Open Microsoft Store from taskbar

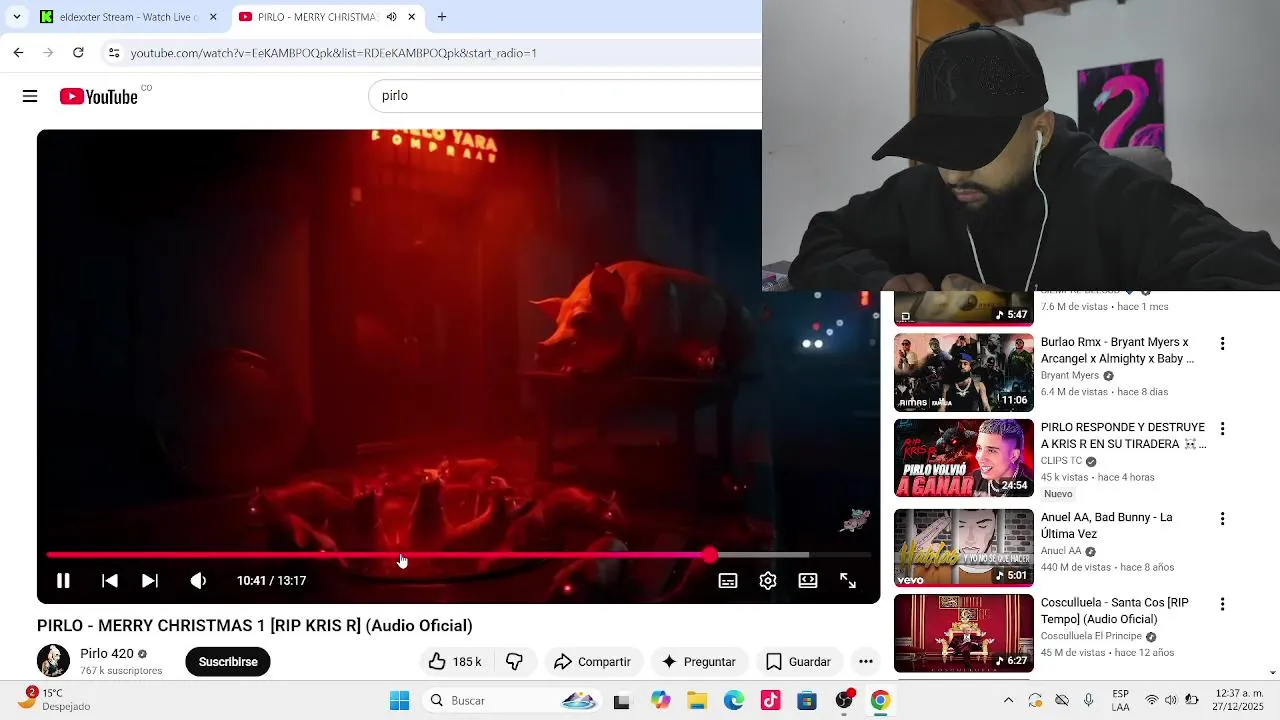point(807,700)
